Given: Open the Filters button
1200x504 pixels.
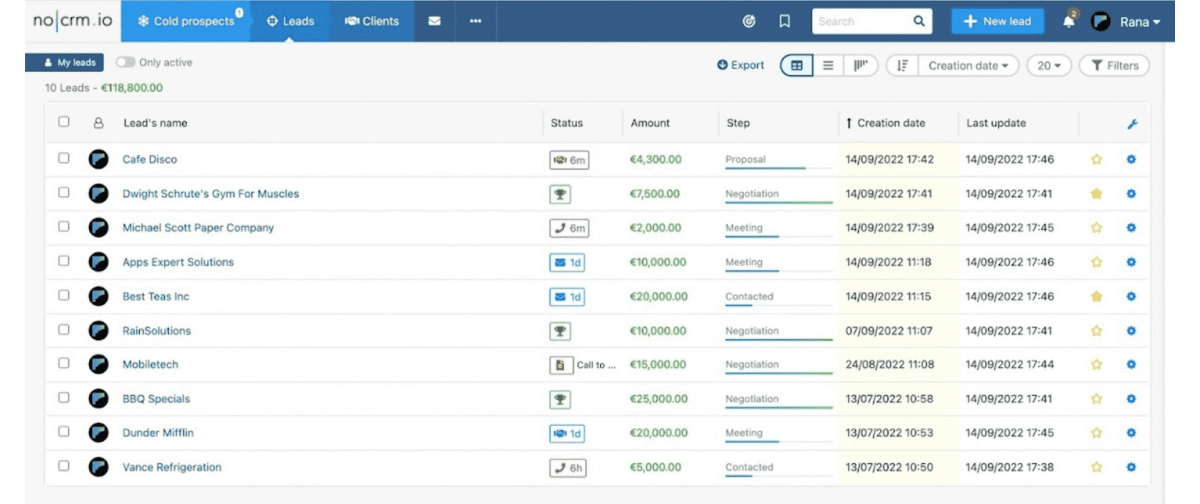Looking at the screenshot, I should point(1114,66).
